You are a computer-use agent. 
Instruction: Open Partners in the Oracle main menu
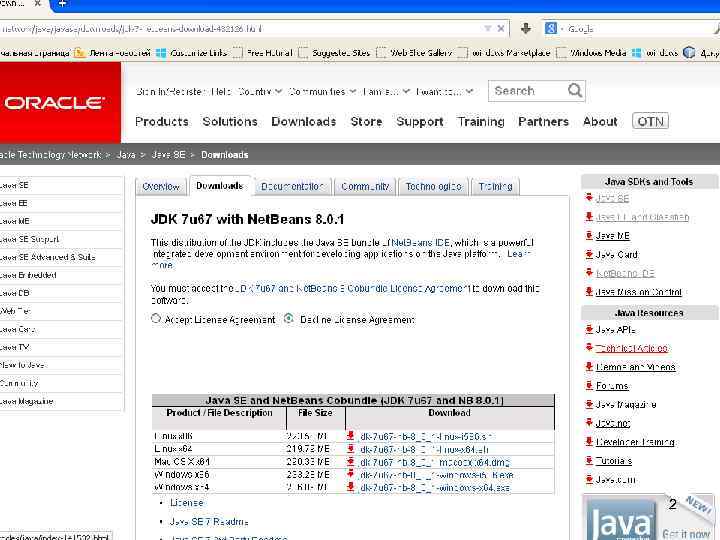point(543,122)
